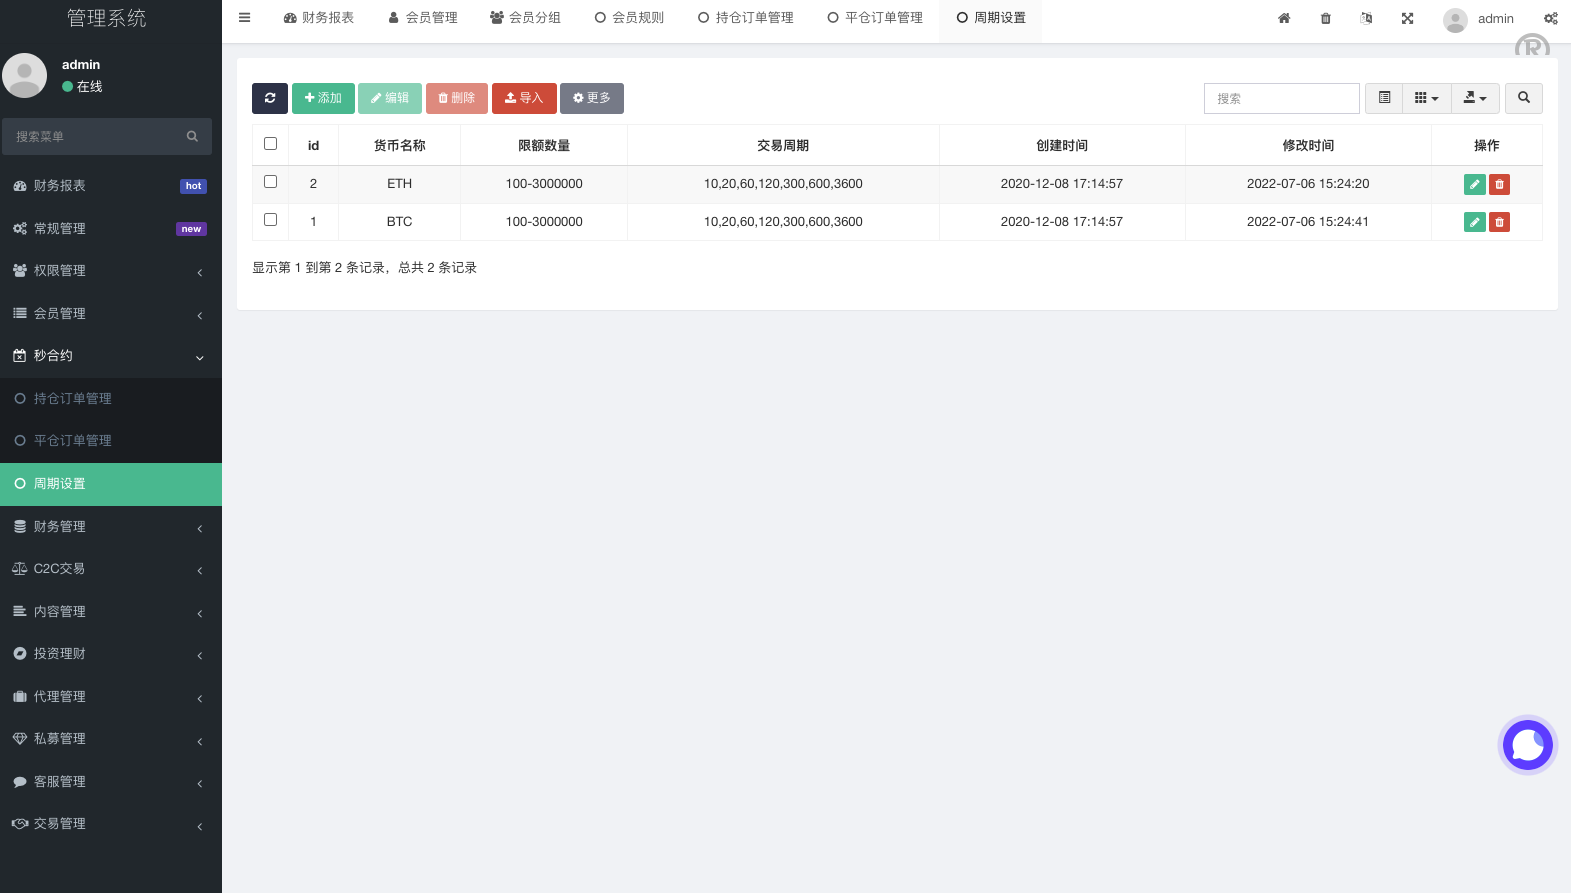Click the trash clear-cache icon in top bar

point(1325,18)
